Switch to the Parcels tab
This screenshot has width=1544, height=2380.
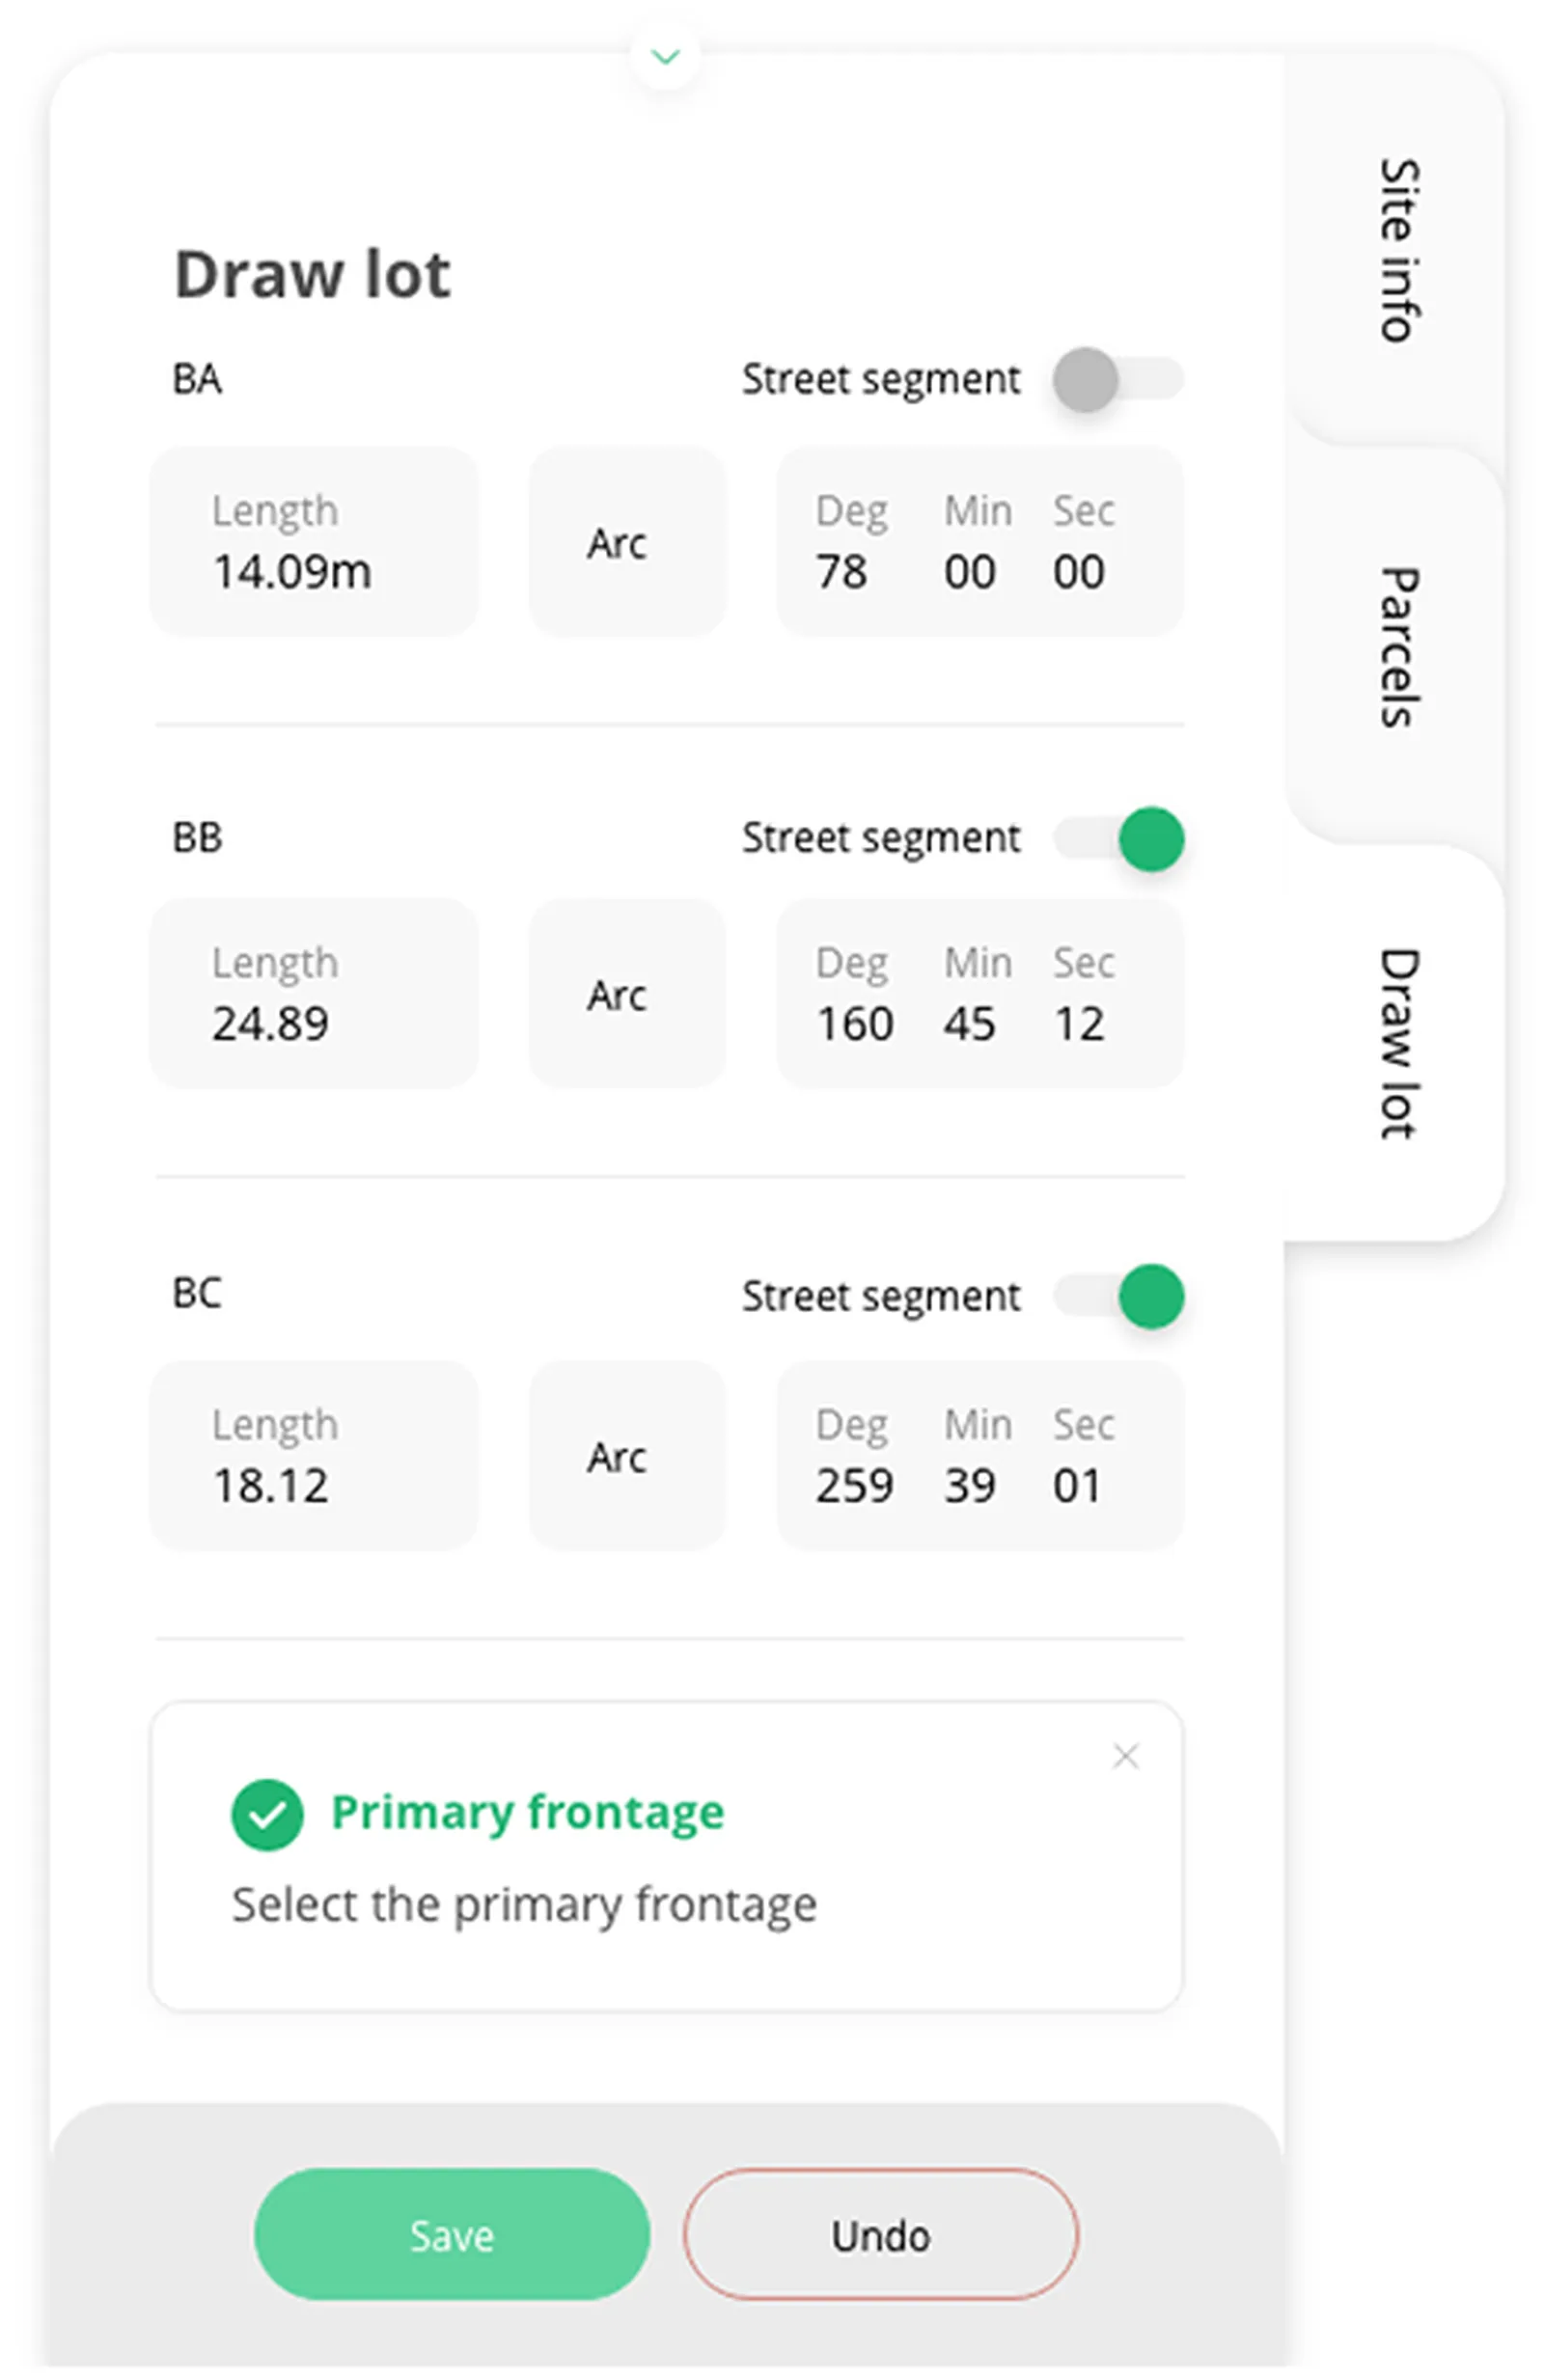[x=1397, y=647]
